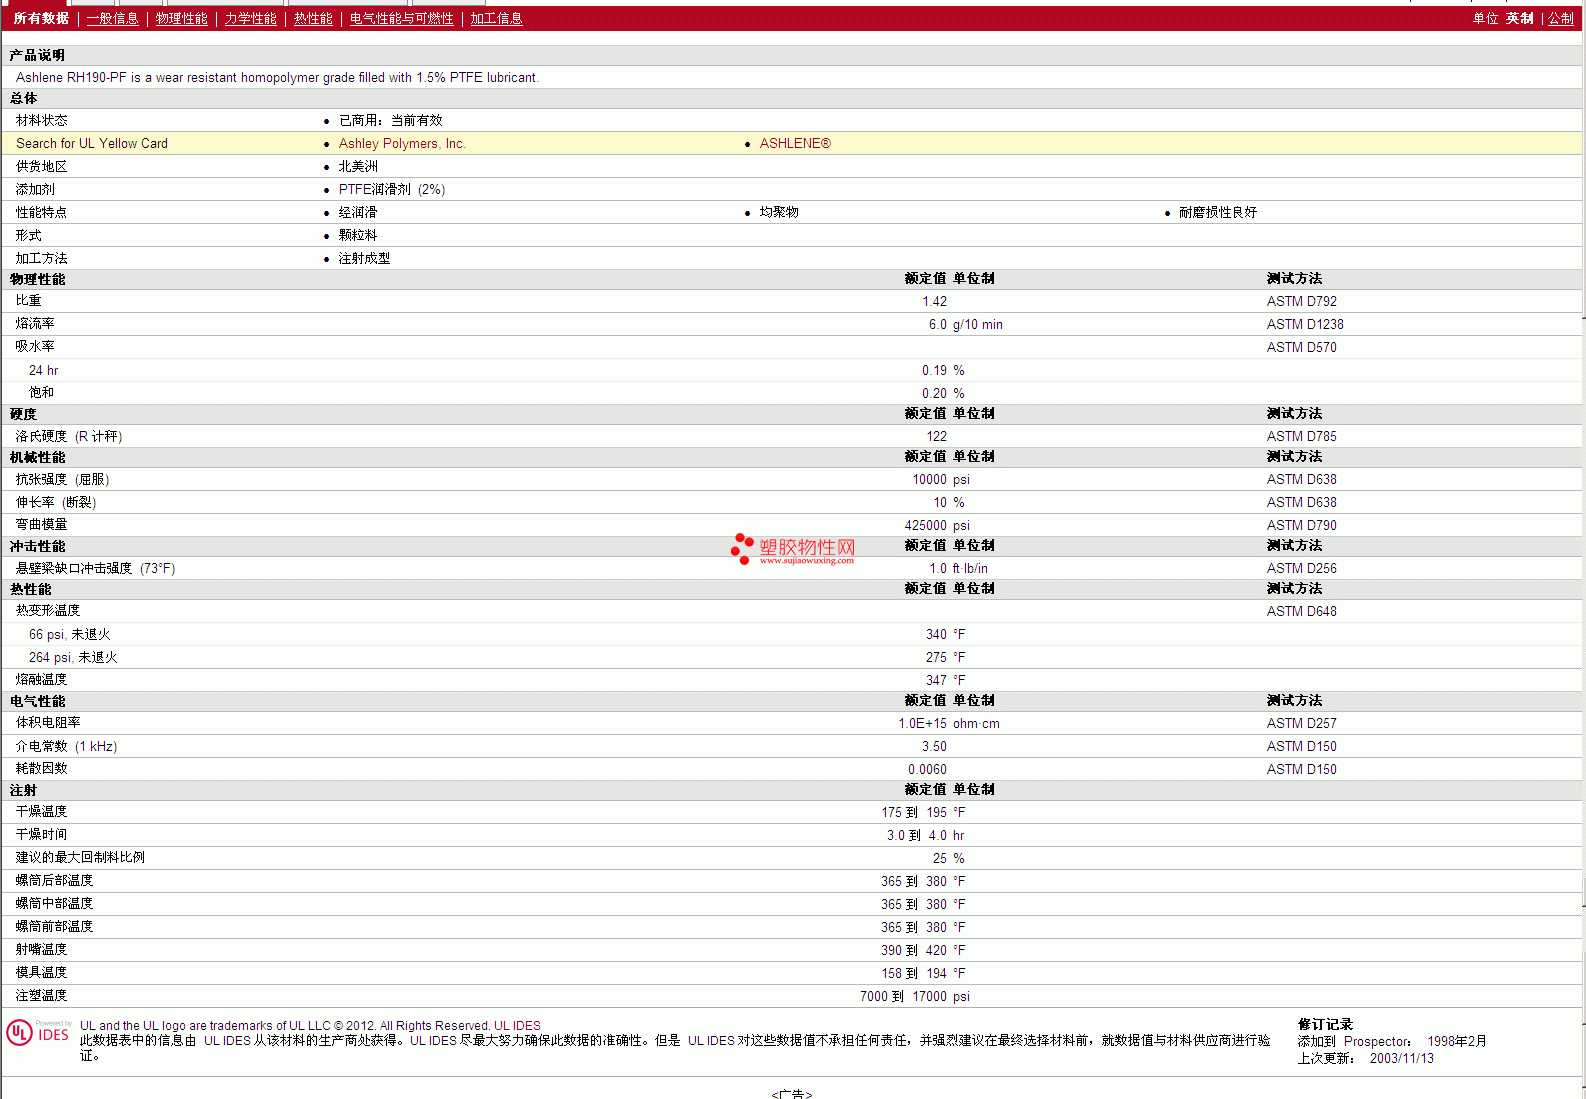Click the ASTM D790 test method
The width and height of the screenshot is (1586, 1099).
point(1302,525)
